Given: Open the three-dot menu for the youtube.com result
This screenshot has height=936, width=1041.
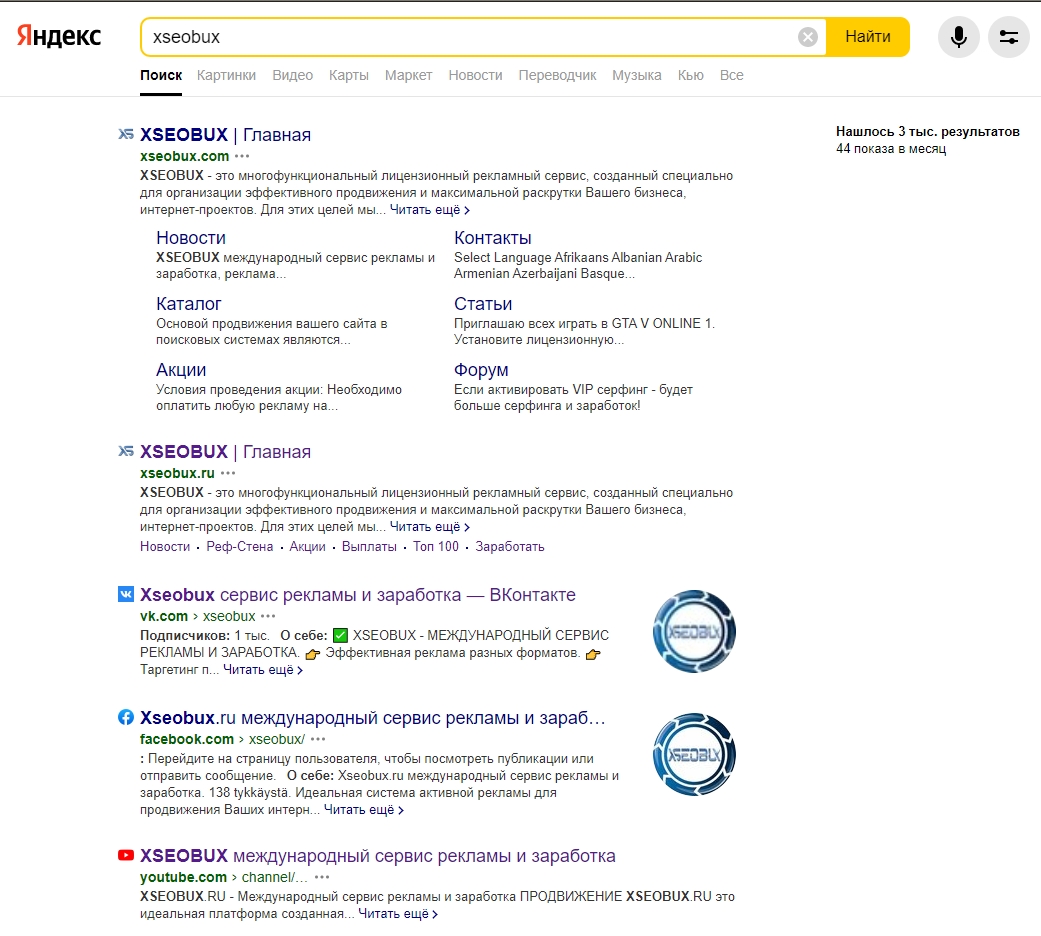Looking at the screenshot, I should (x=322, y=877).
